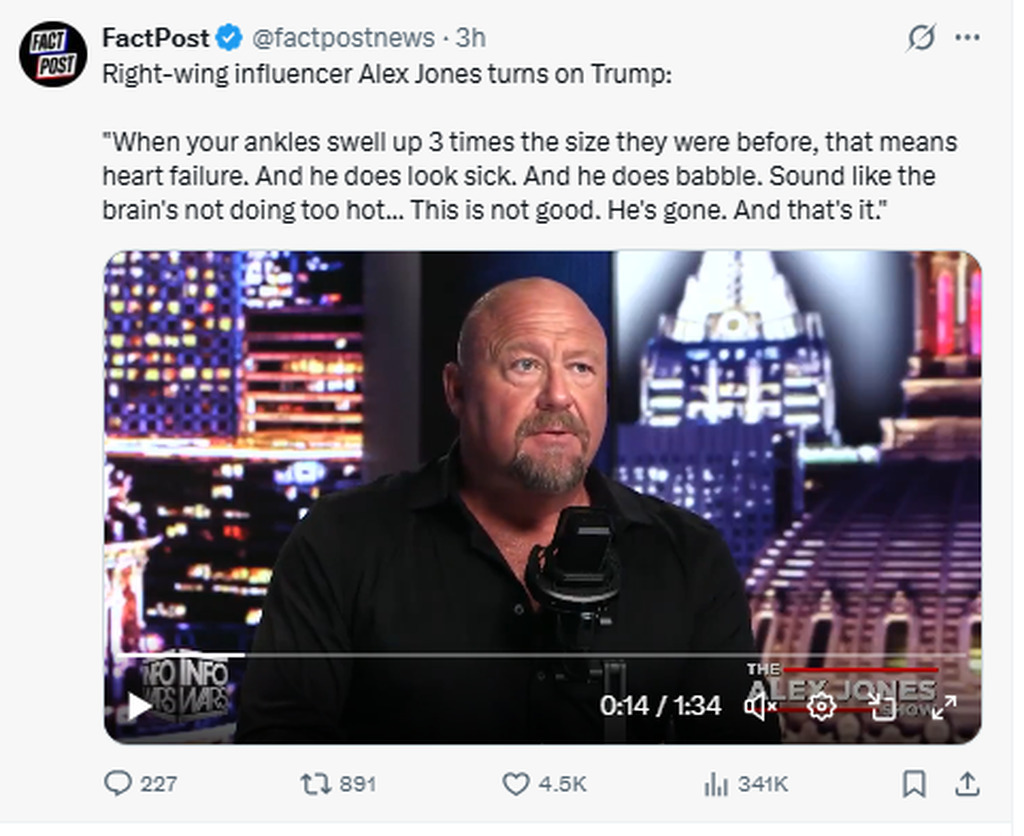The height and width of the screenshot is (836, 1024).
Task: Share the post via share icon
Action: click(966, 785)
